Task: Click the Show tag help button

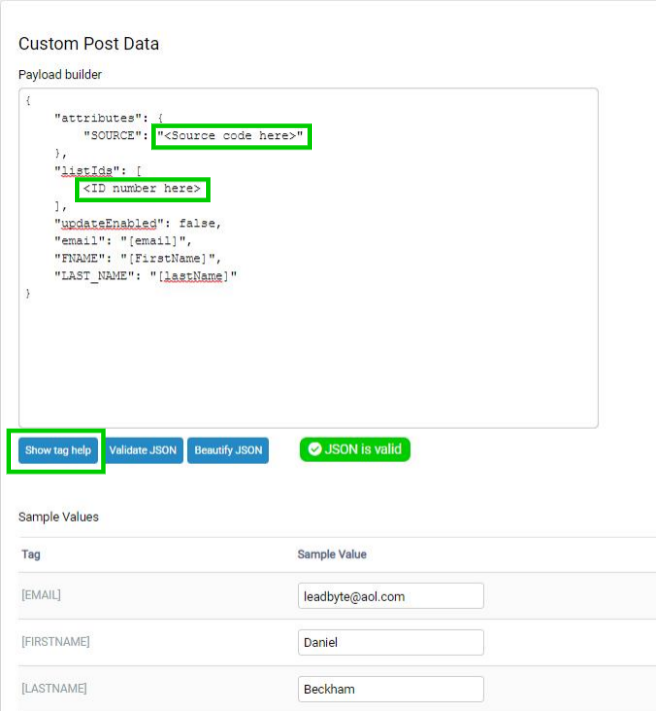Action: coord(58,450)
